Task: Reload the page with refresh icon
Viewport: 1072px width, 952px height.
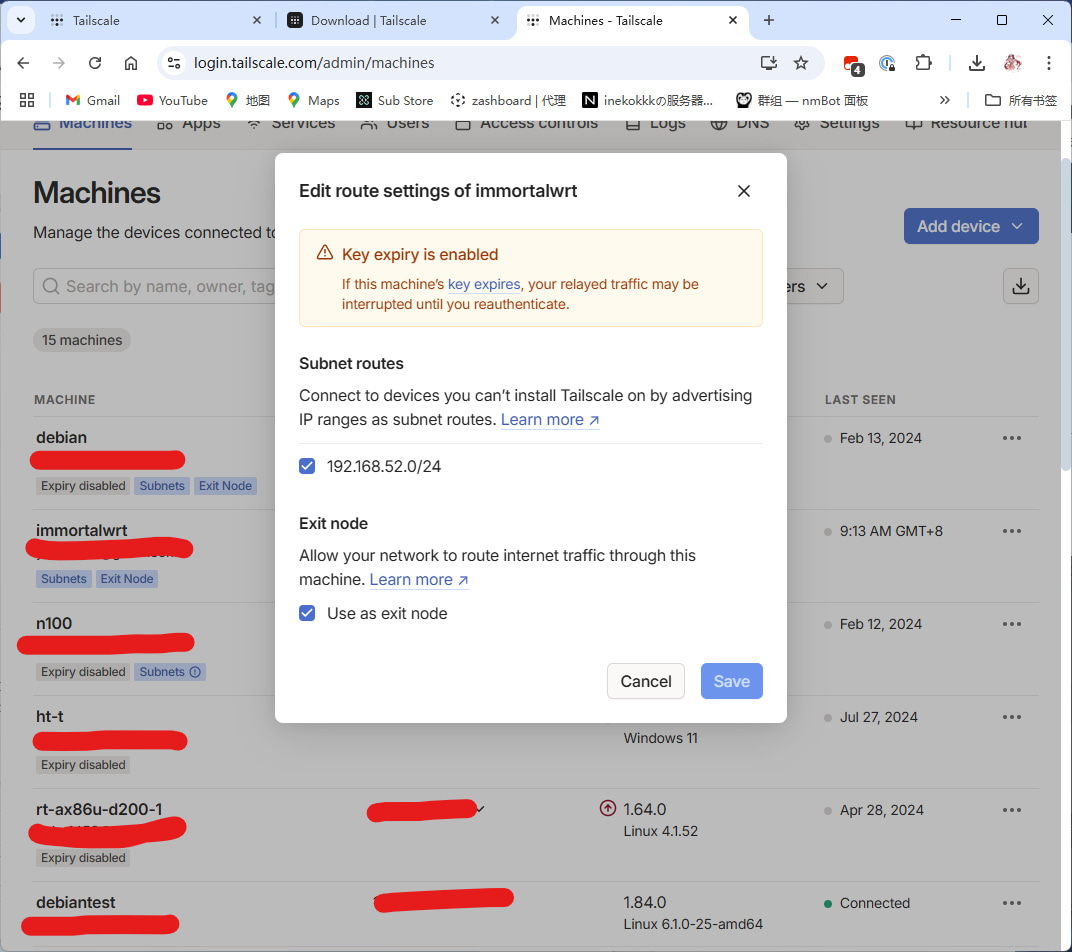Action: [x=95, y=63]
